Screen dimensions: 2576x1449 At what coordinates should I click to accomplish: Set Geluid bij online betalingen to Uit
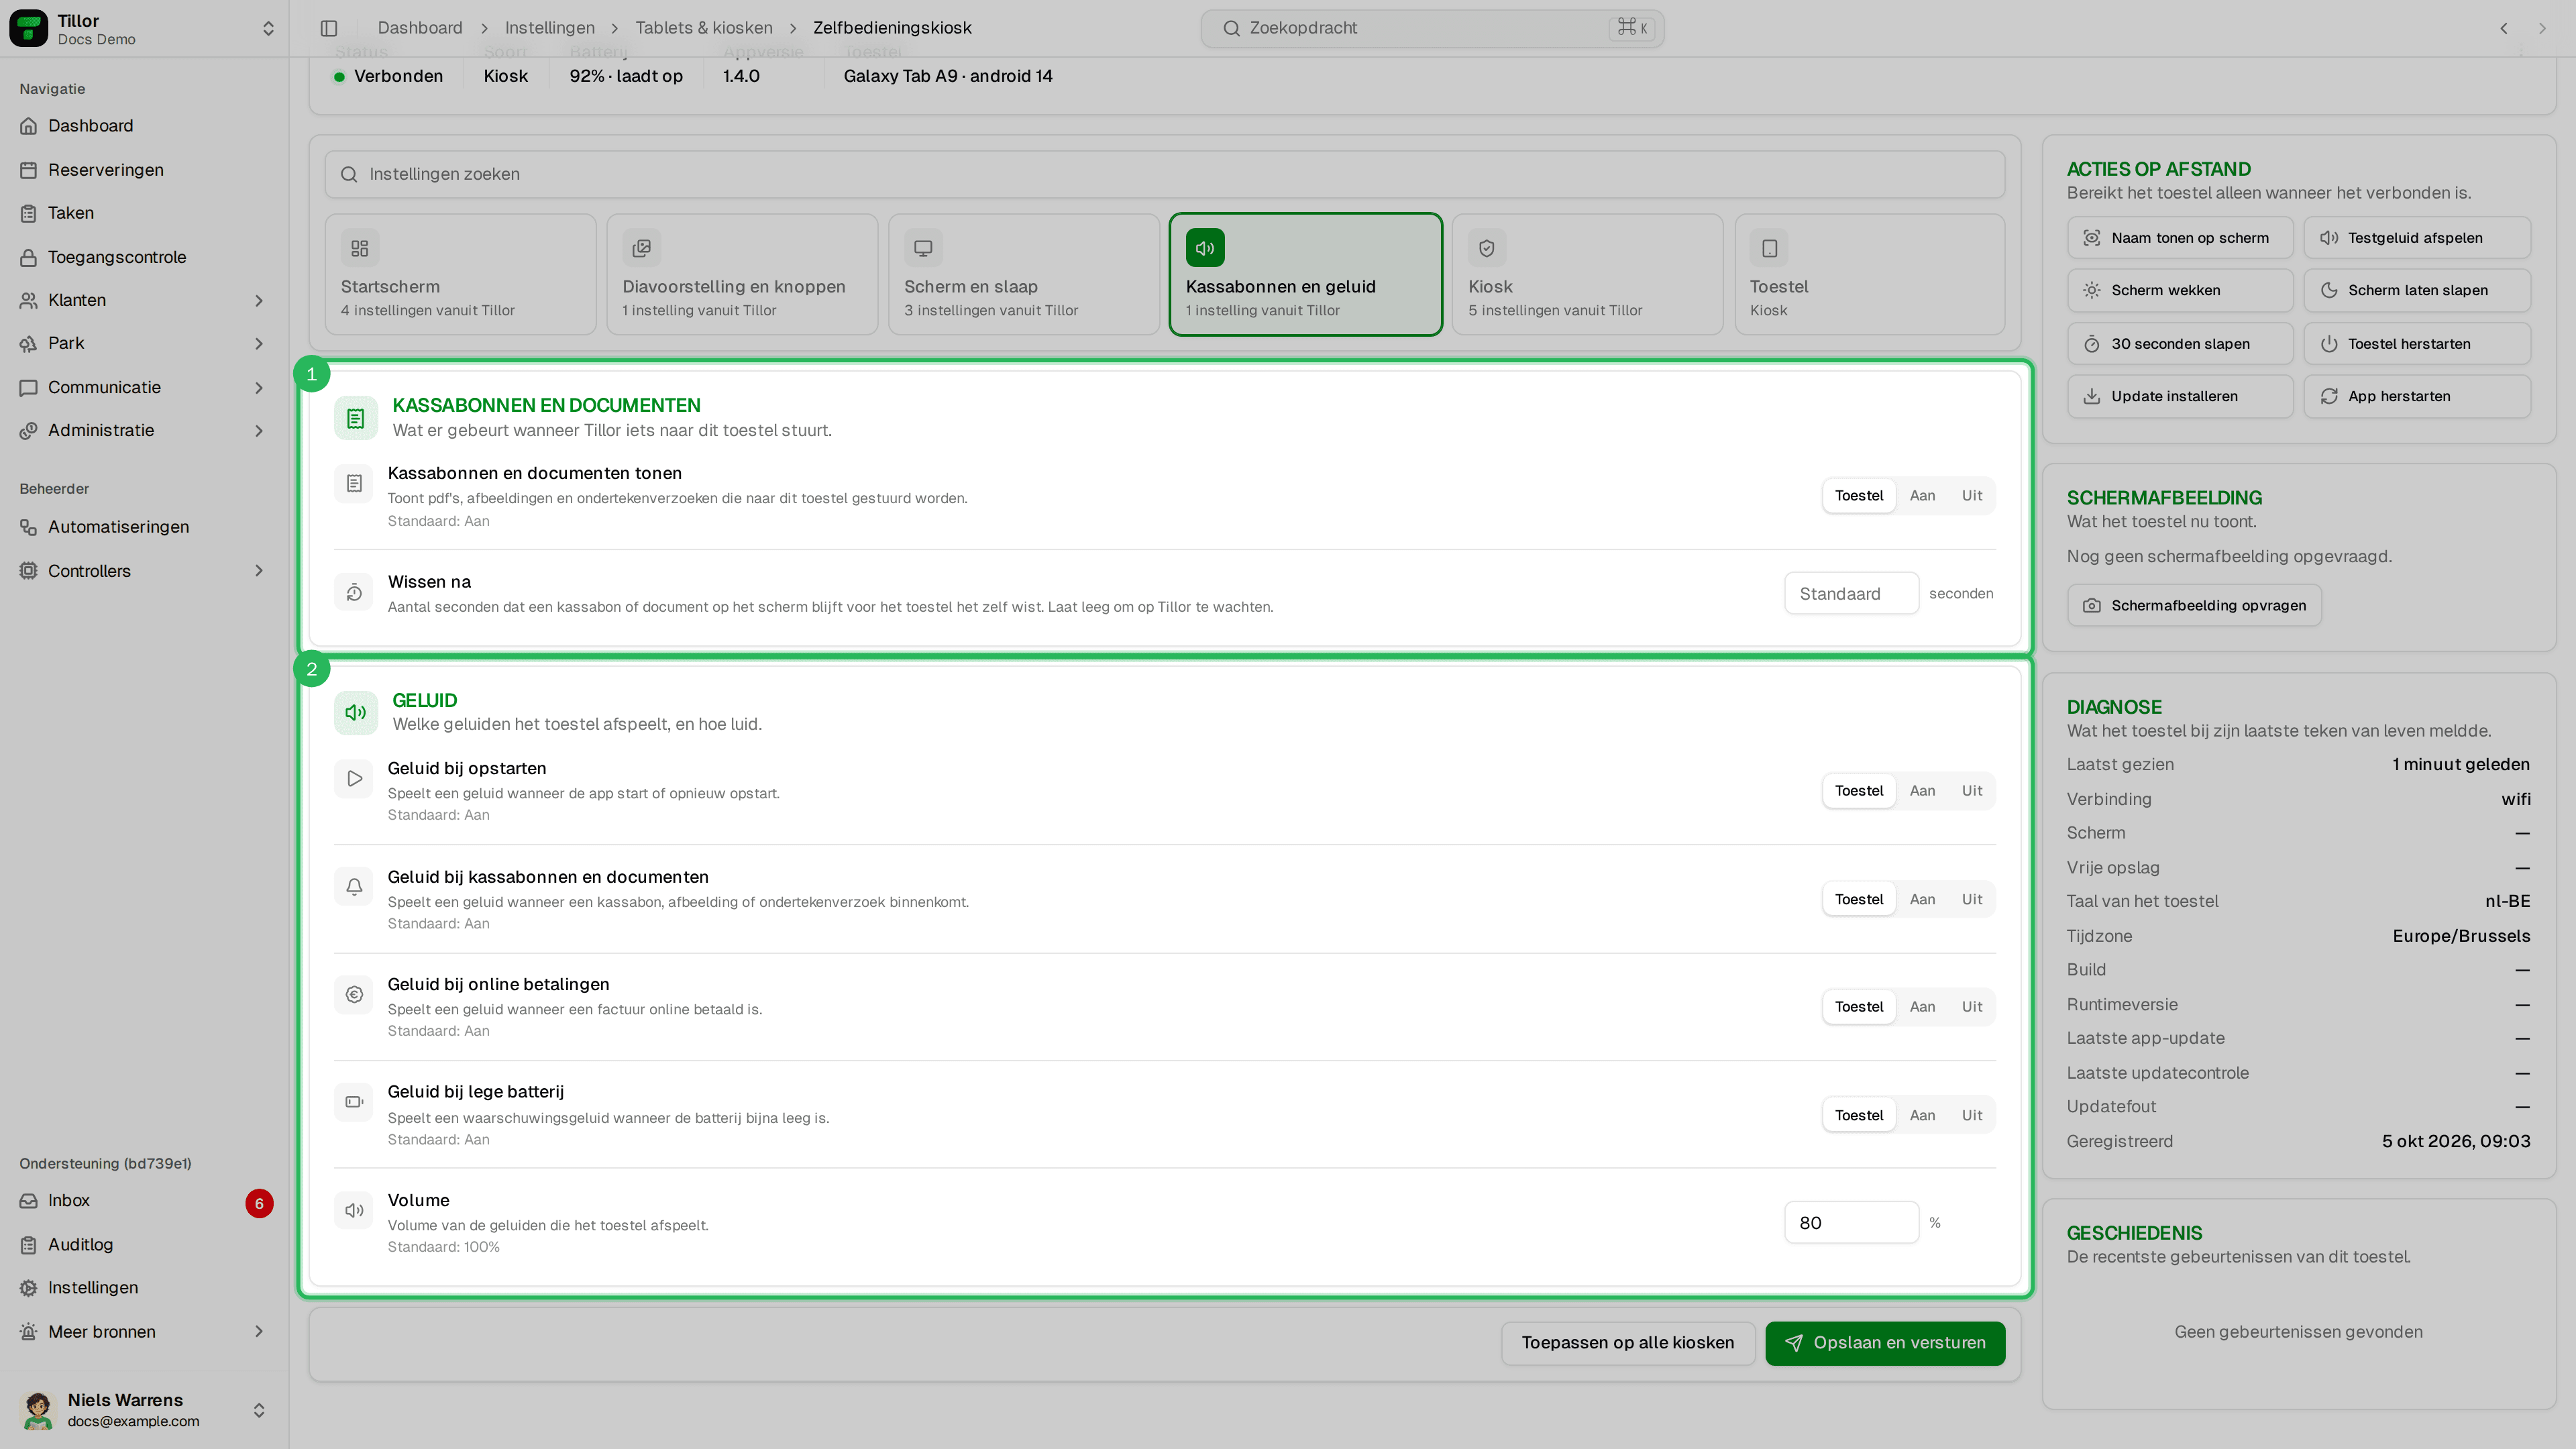(x=1971, y=1007)
